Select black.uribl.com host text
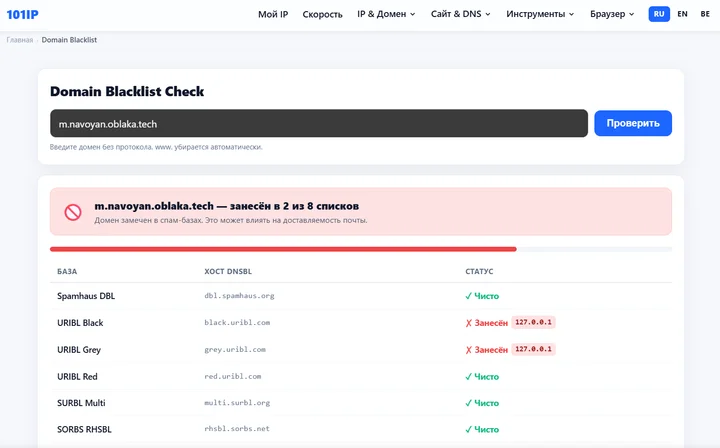This screenshot has width=720, height=448. click(x=237, y=323)
